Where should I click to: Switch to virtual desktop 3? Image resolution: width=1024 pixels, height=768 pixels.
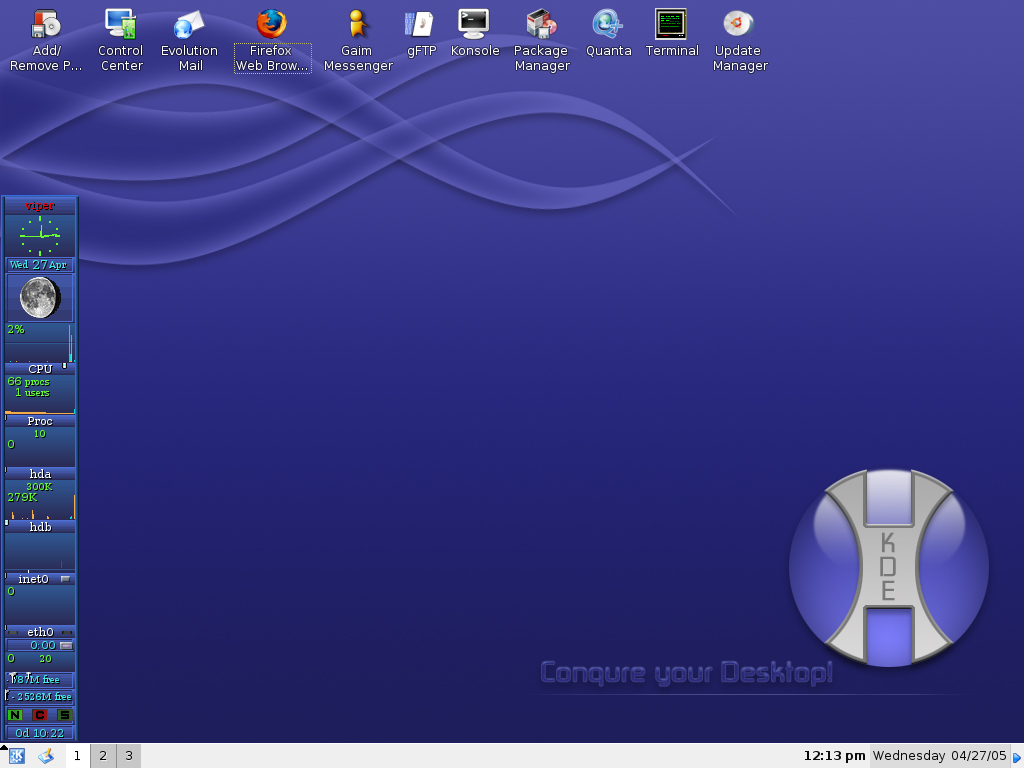coord(129,756)
